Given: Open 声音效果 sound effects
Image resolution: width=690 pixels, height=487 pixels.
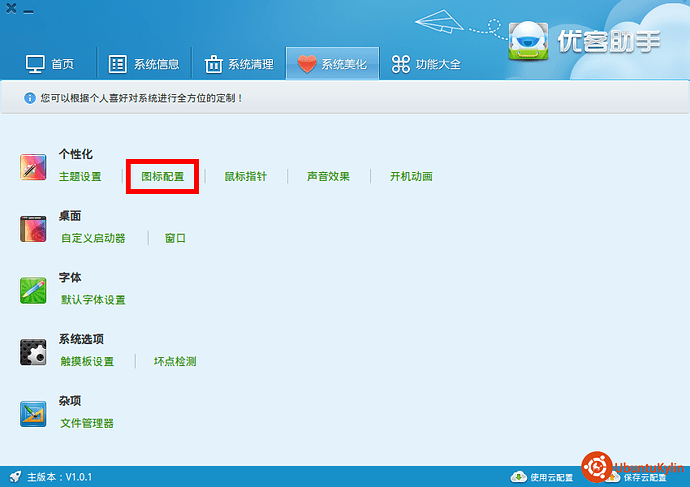Looking at the screenshot, I should point(328,176).
